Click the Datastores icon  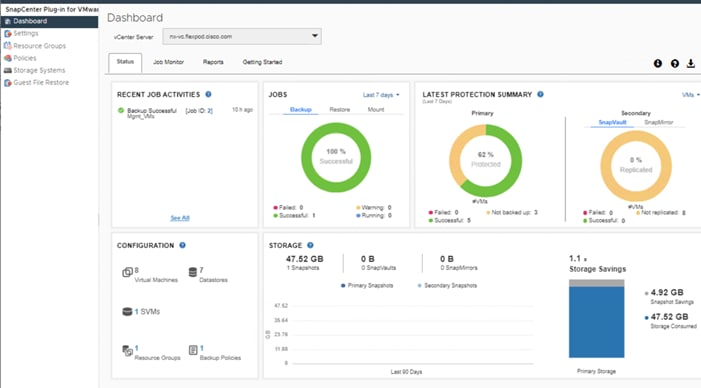[x=193, y=272]
